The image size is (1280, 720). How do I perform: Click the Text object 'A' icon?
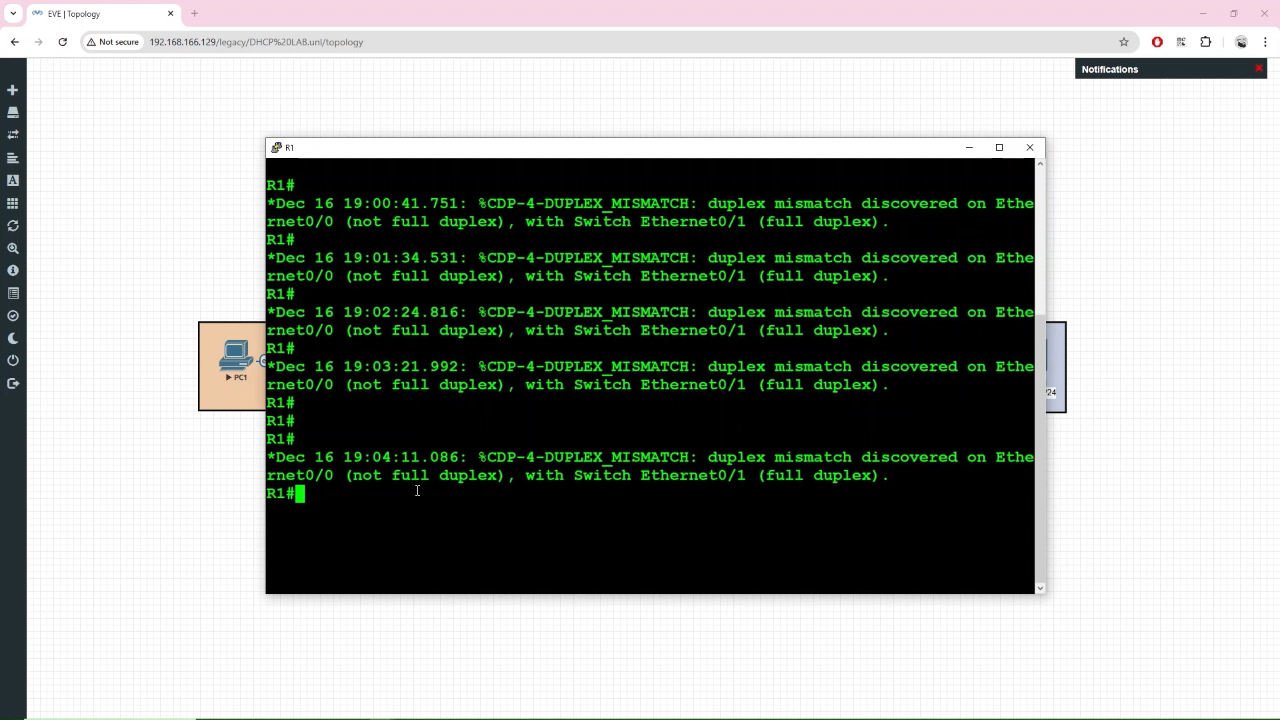pyautogui.click(x=13, y=181)
